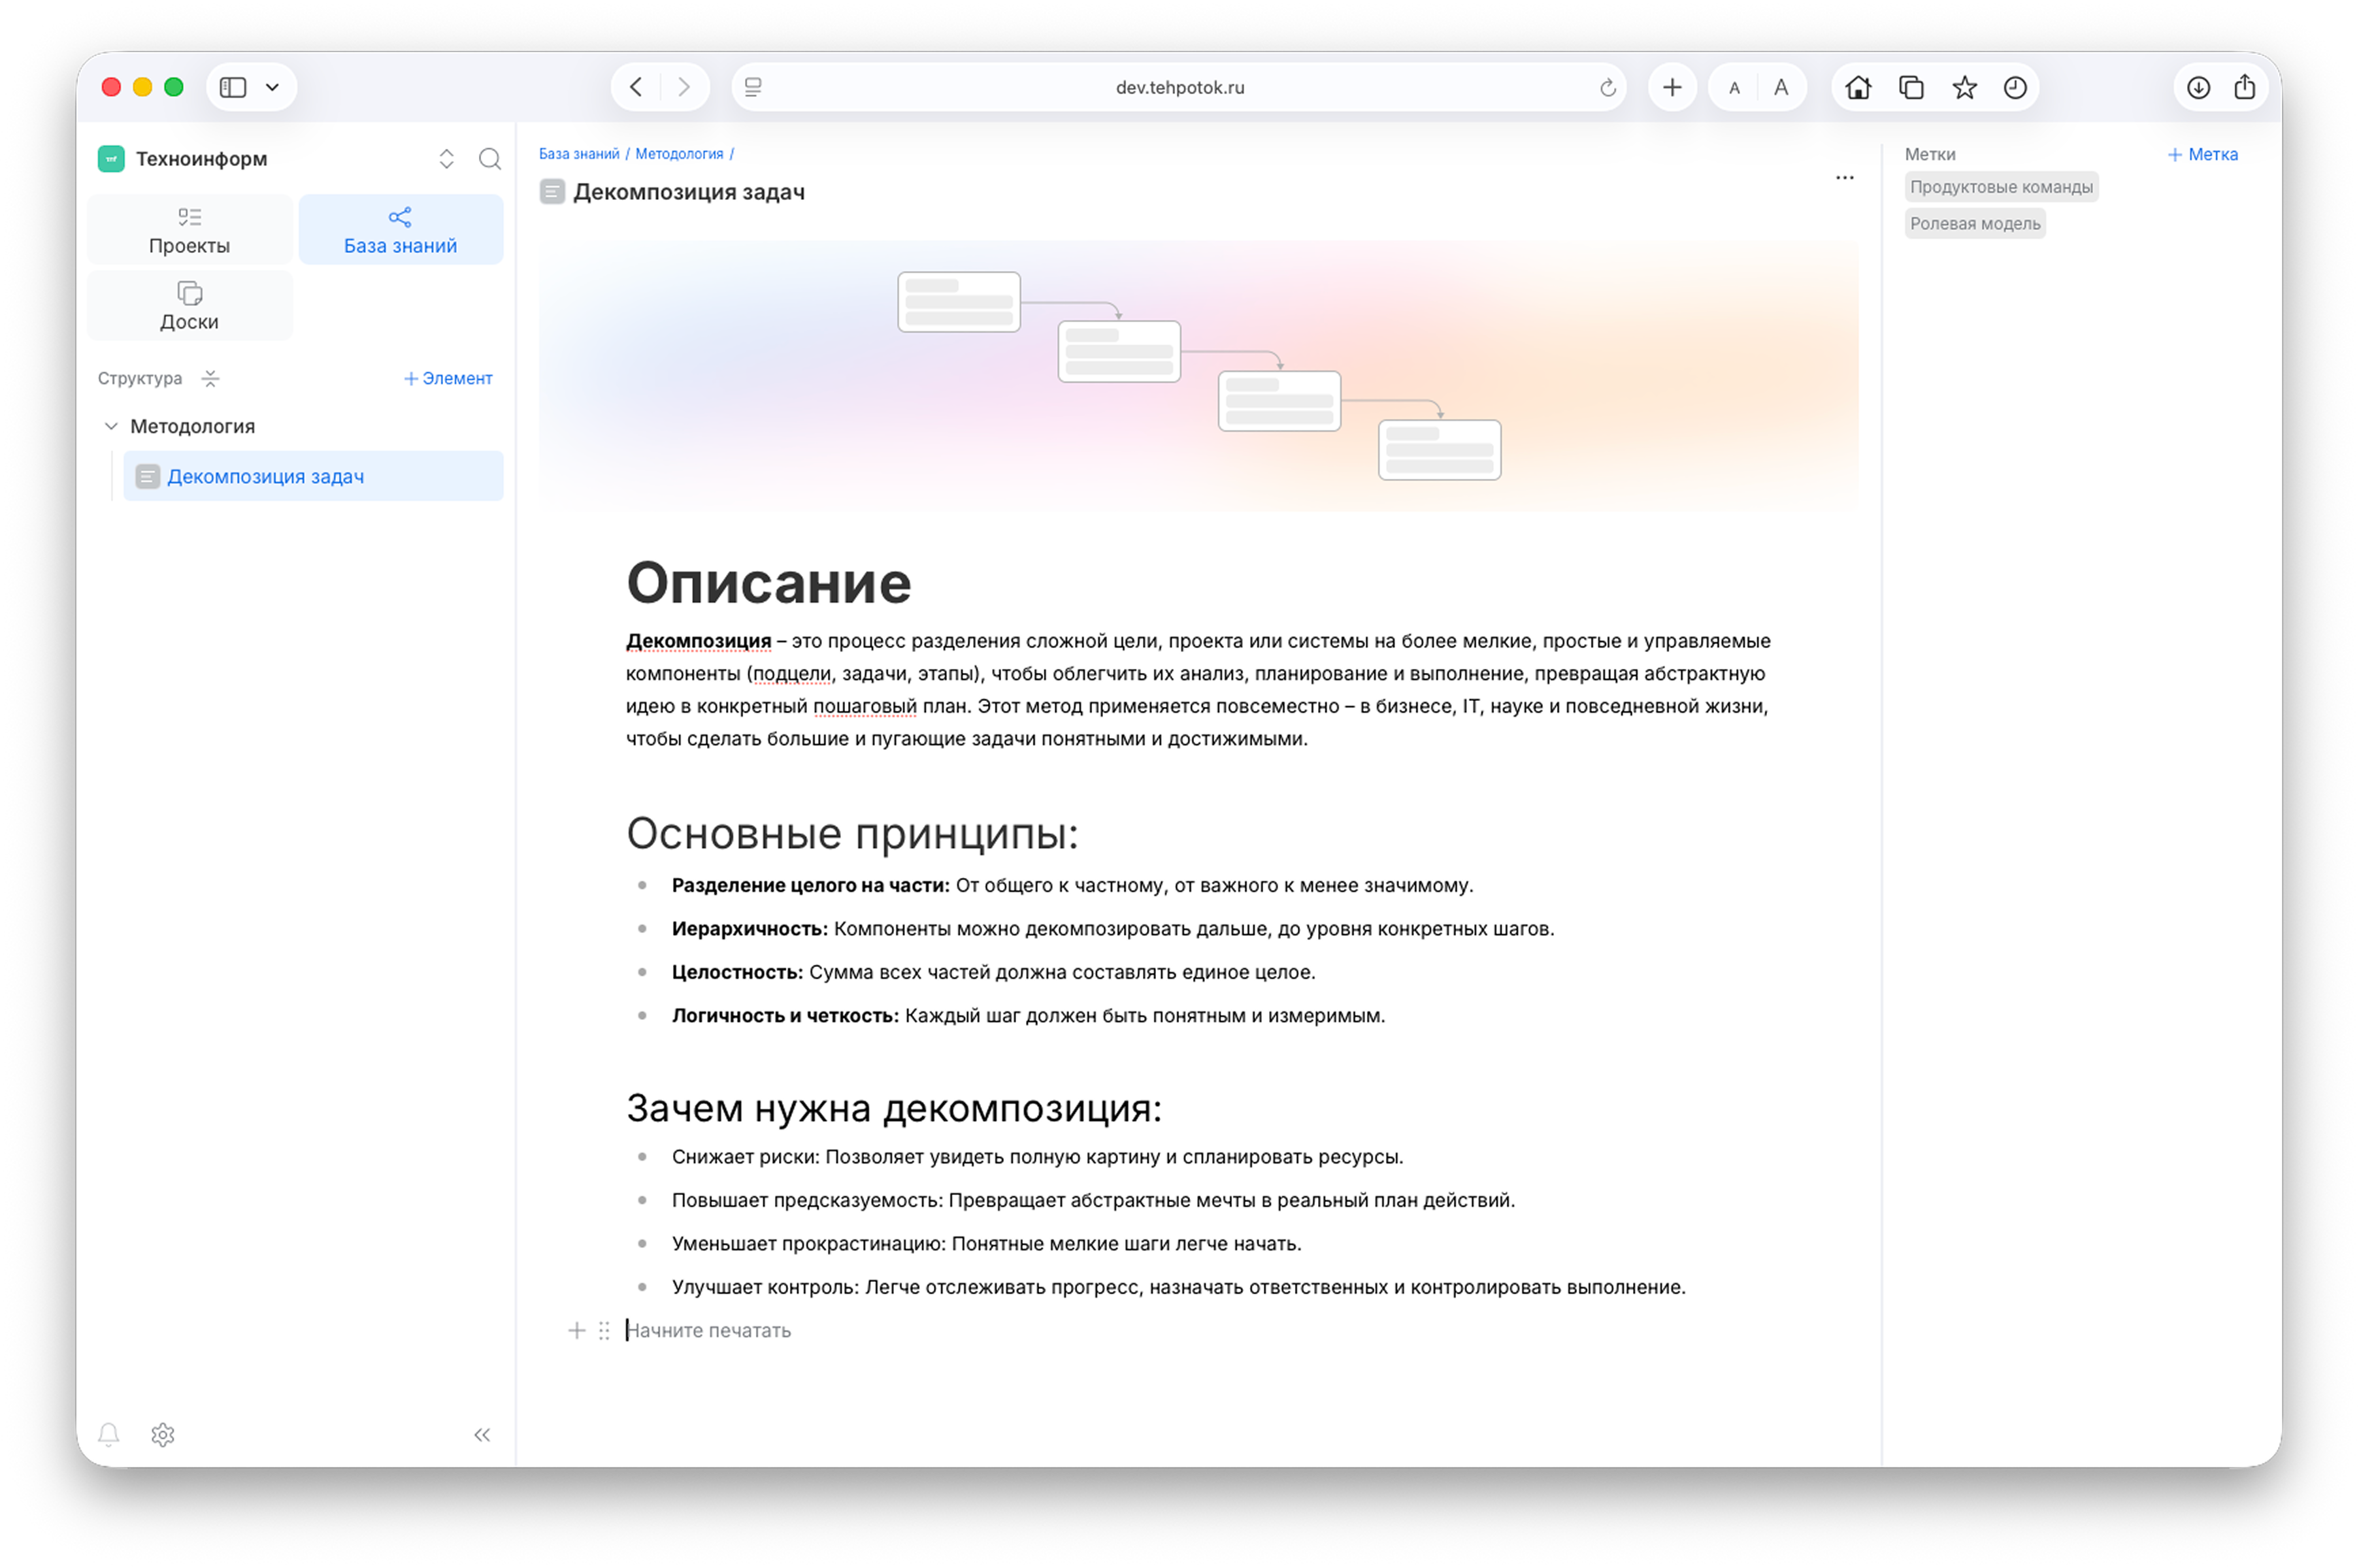Image resolution: width=2359 pixels, height=1568 pixels.
Task: Collapse the sidebar with the double chevron
Action: click(482, 1434)
